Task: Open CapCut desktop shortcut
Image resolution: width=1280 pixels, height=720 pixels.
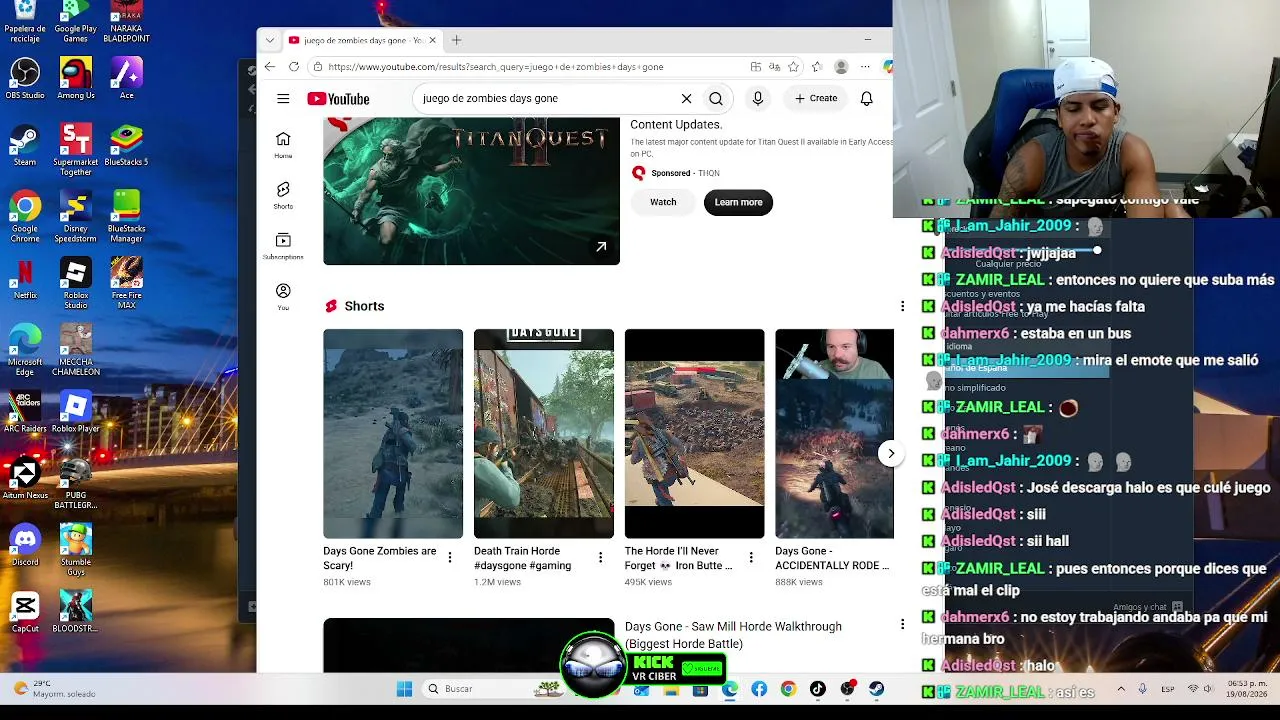Action: coord(25,613)
